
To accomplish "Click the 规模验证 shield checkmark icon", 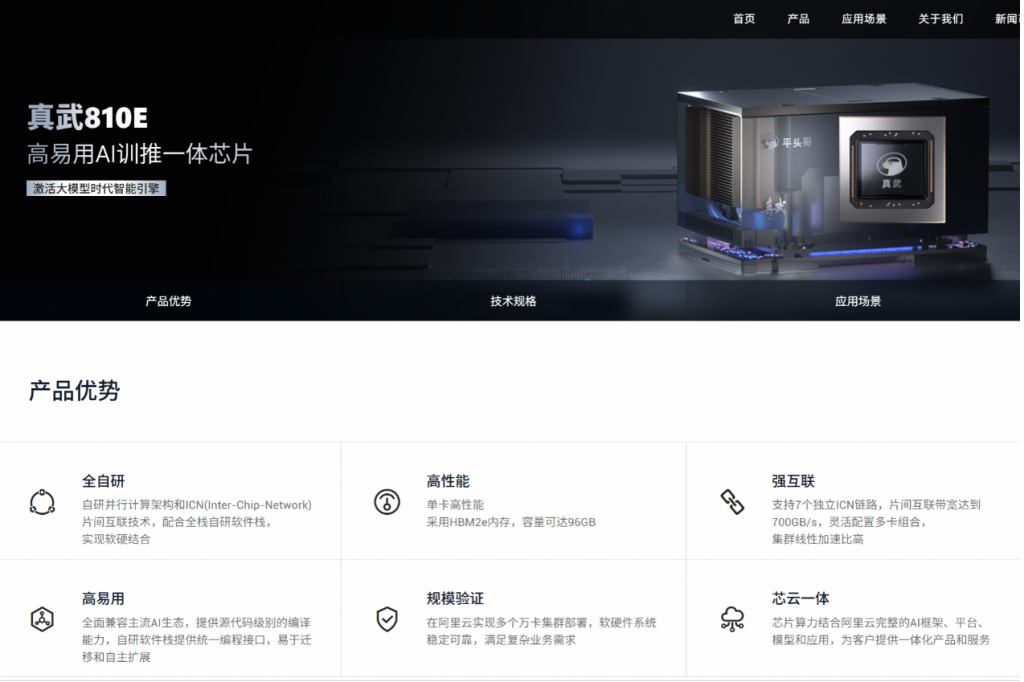I will 387,618.
